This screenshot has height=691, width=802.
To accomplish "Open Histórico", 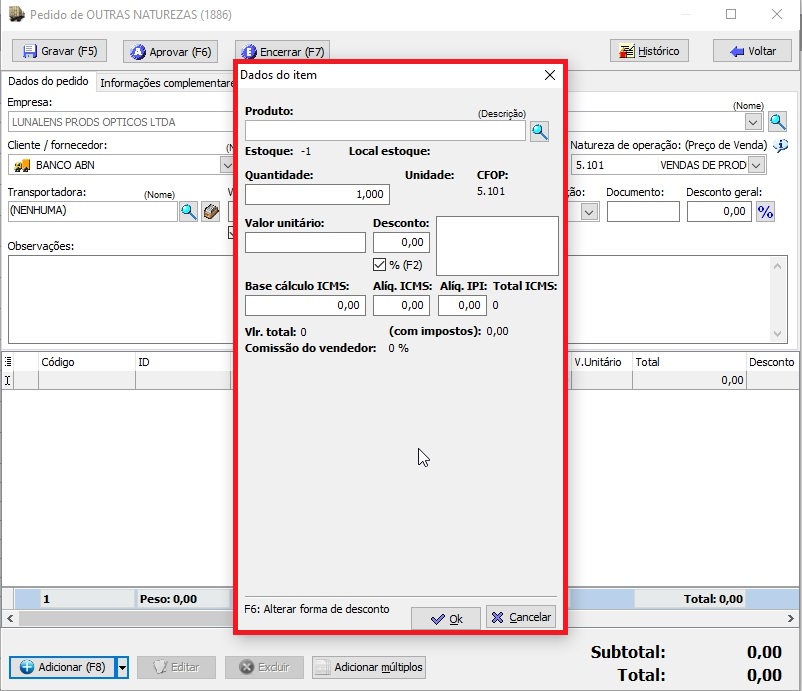I will click(x=649, y=51).
